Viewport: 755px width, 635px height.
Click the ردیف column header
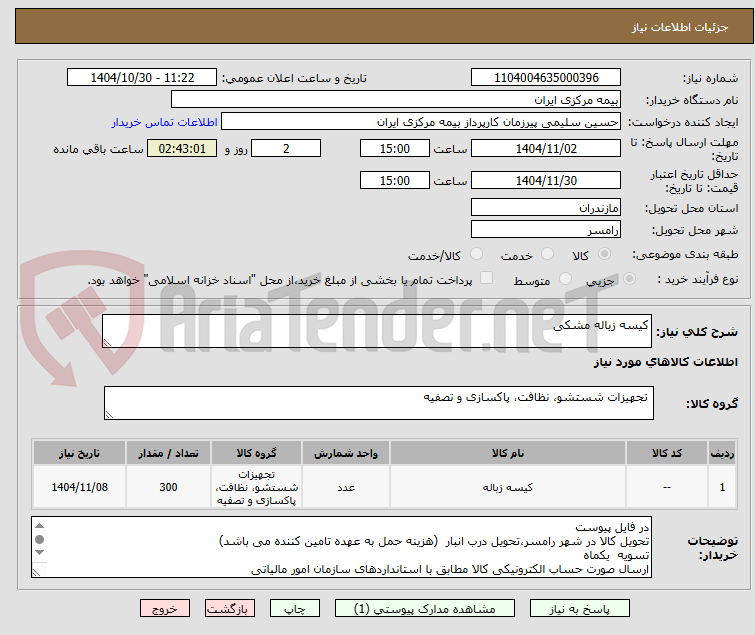pyautogui.click(x=722, y=453)
